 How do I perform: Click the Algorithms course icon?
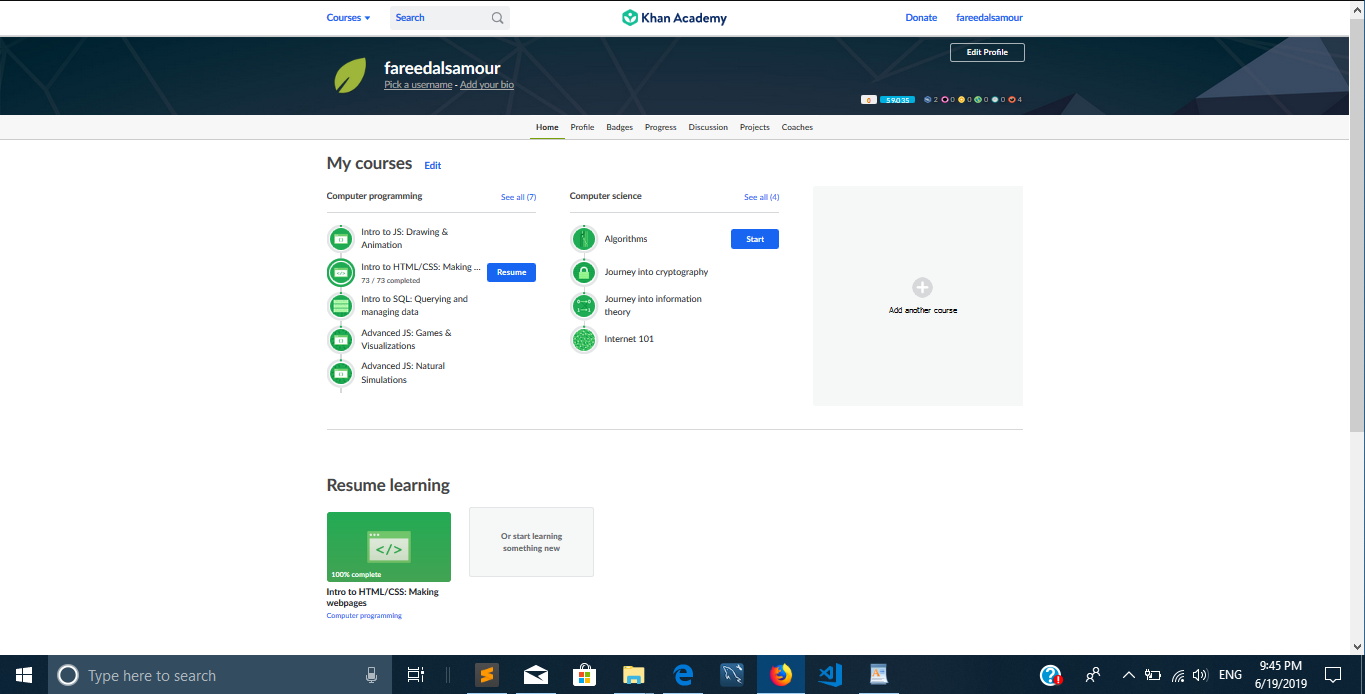(583, 239)
